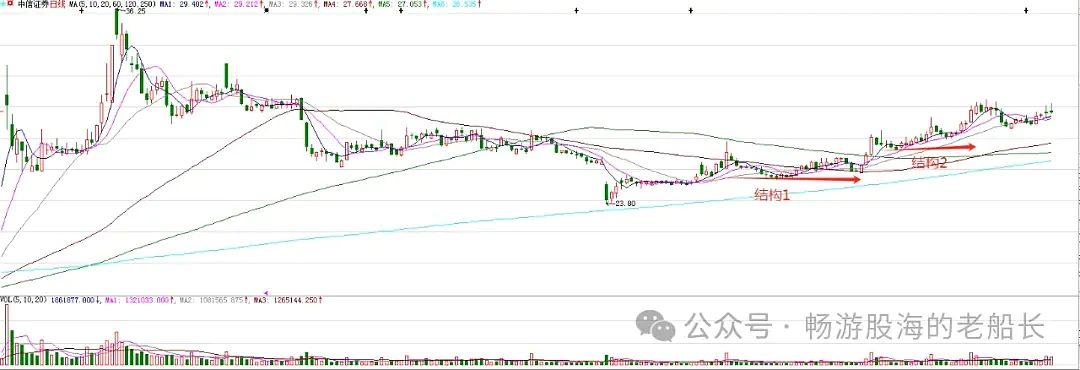The image size is (1080, 370).
Task: Click the MA5: 27.053 legend value
Action: pyautogui.click(x=400, y=4)
